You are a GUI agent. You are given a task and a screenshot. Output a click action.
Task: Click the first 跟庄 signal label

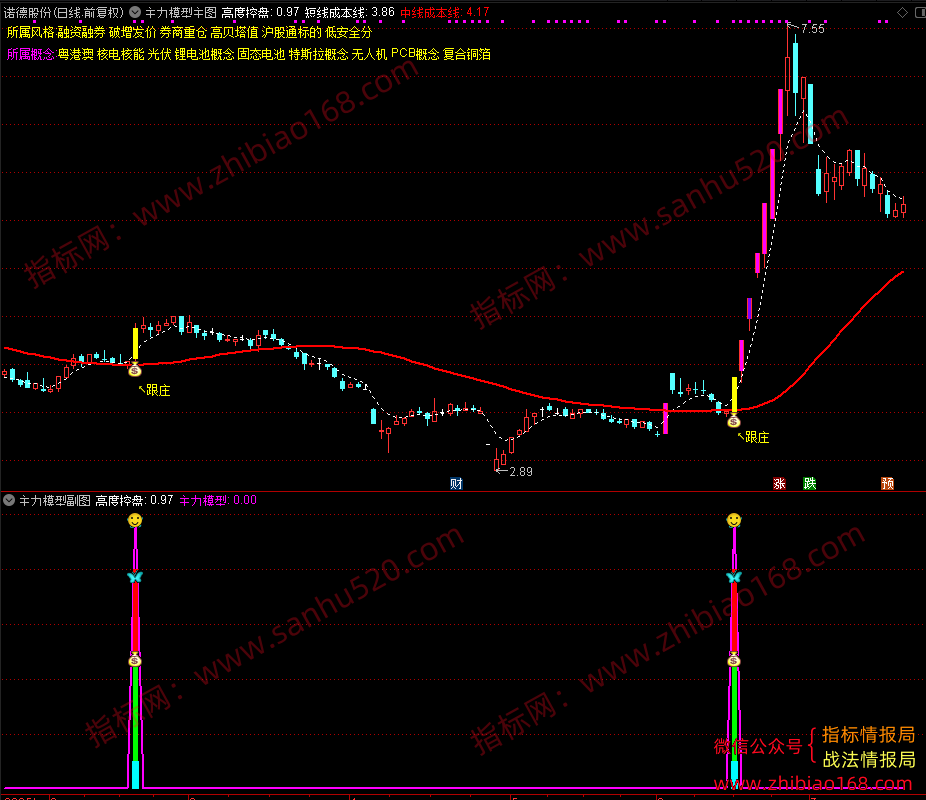click(x=155, y=390)
